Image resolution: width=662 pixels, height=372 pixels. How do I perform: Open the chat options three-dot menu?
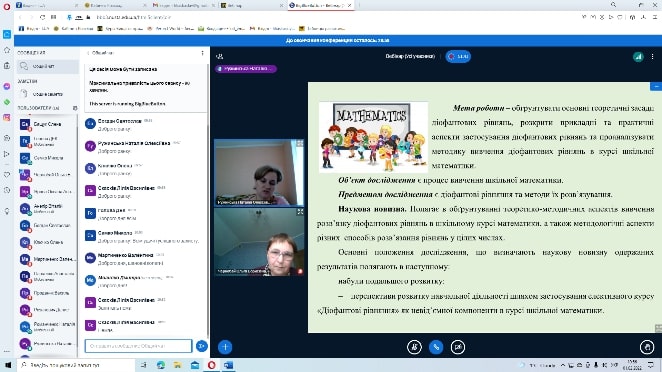point(202,53)
